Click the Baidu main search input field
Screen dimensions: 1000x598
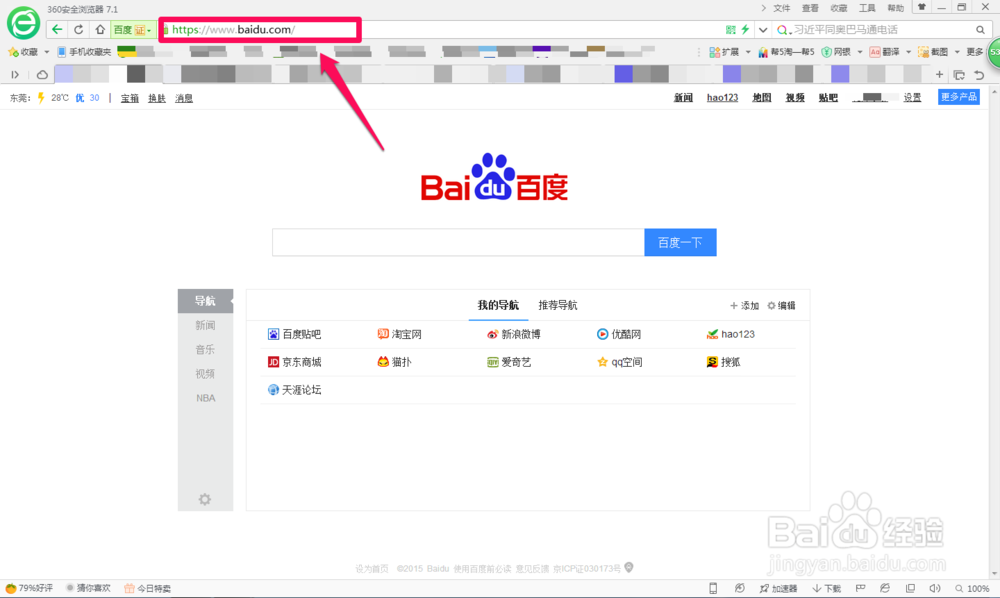458,242
